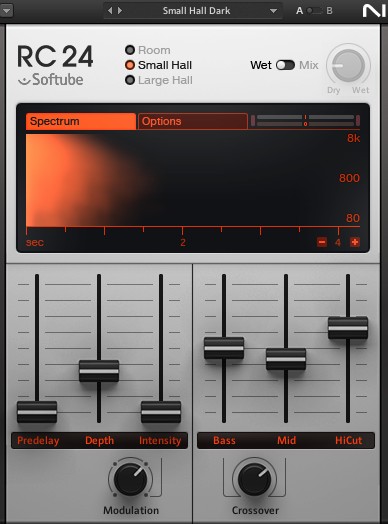This screenshot has height=524, width=388.
Task: Open the plugin menu arrow at top-left
Action: click(x=6, y=10)
